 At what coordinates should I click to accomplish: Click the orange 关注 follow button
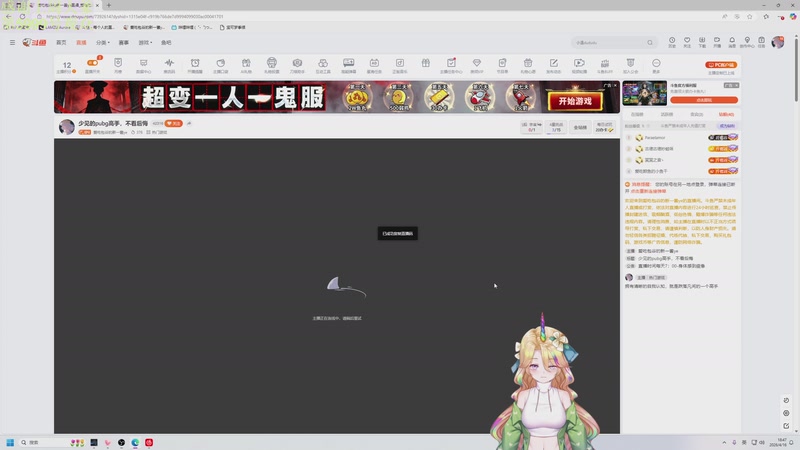[173, 123]
